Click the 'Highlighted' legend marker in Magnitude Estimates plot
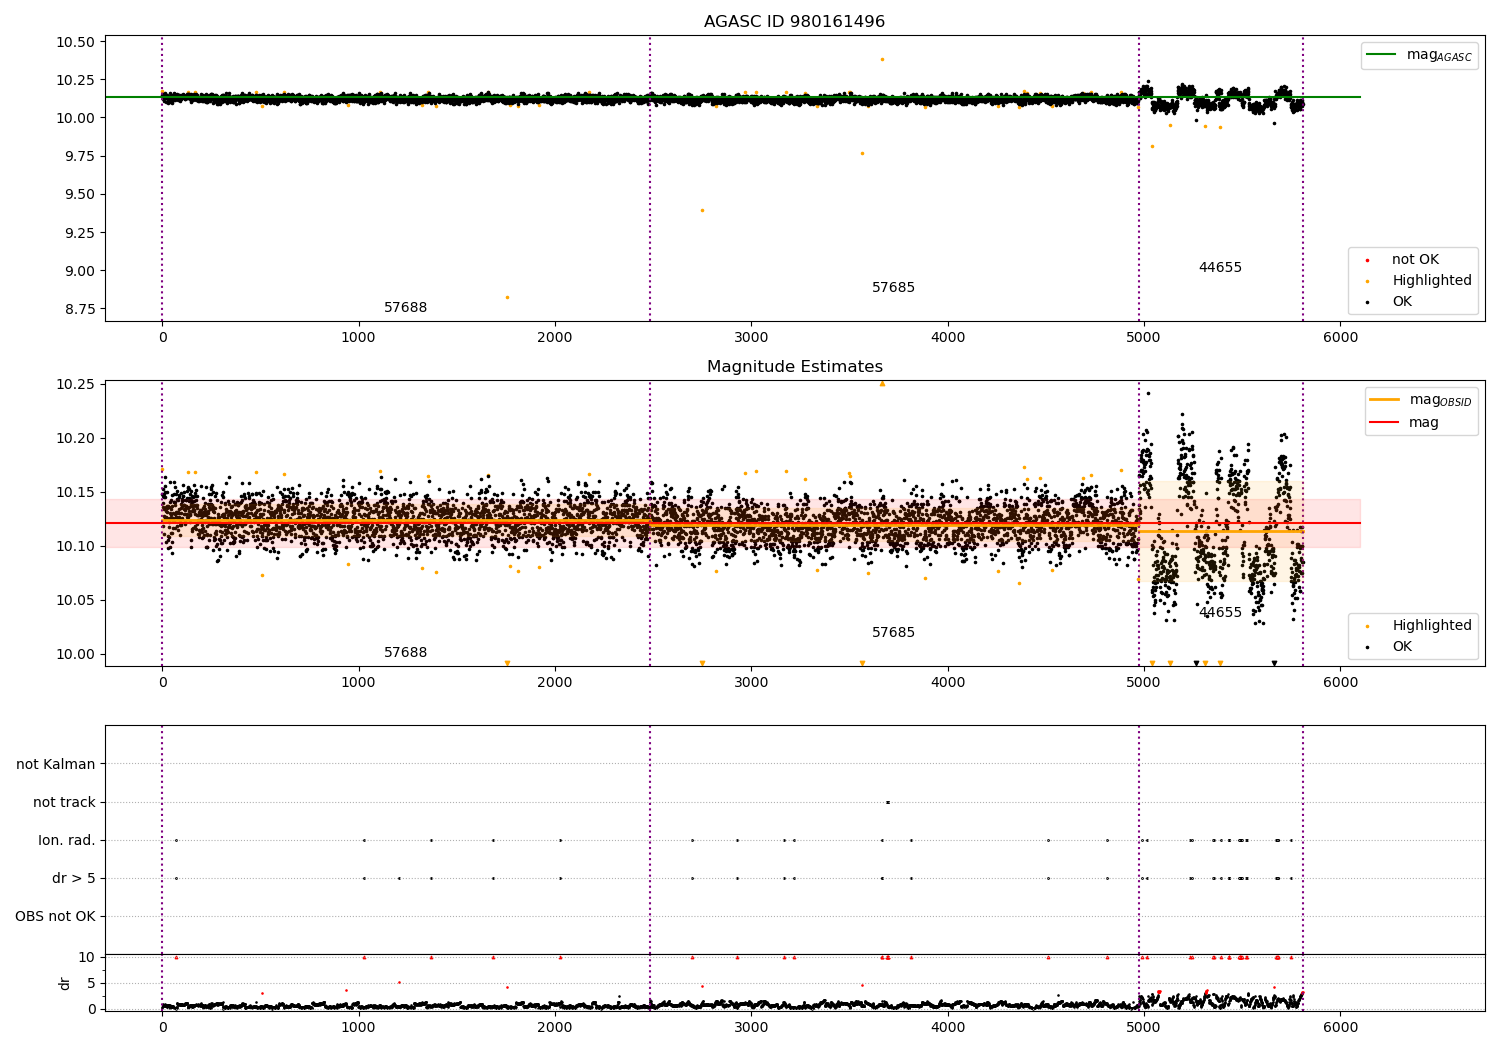 coord(1367,626)
